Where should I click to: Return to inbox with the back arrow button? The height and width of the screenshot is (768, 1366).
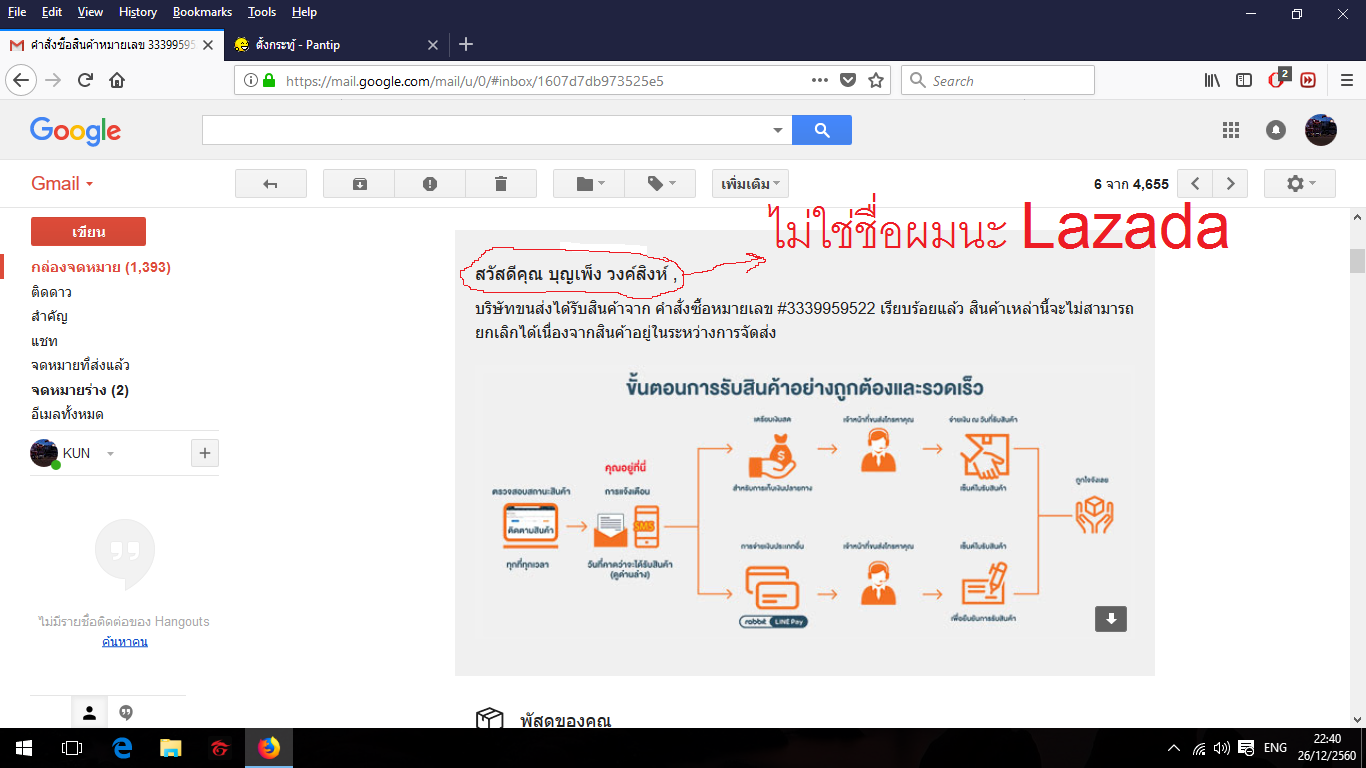270,184
